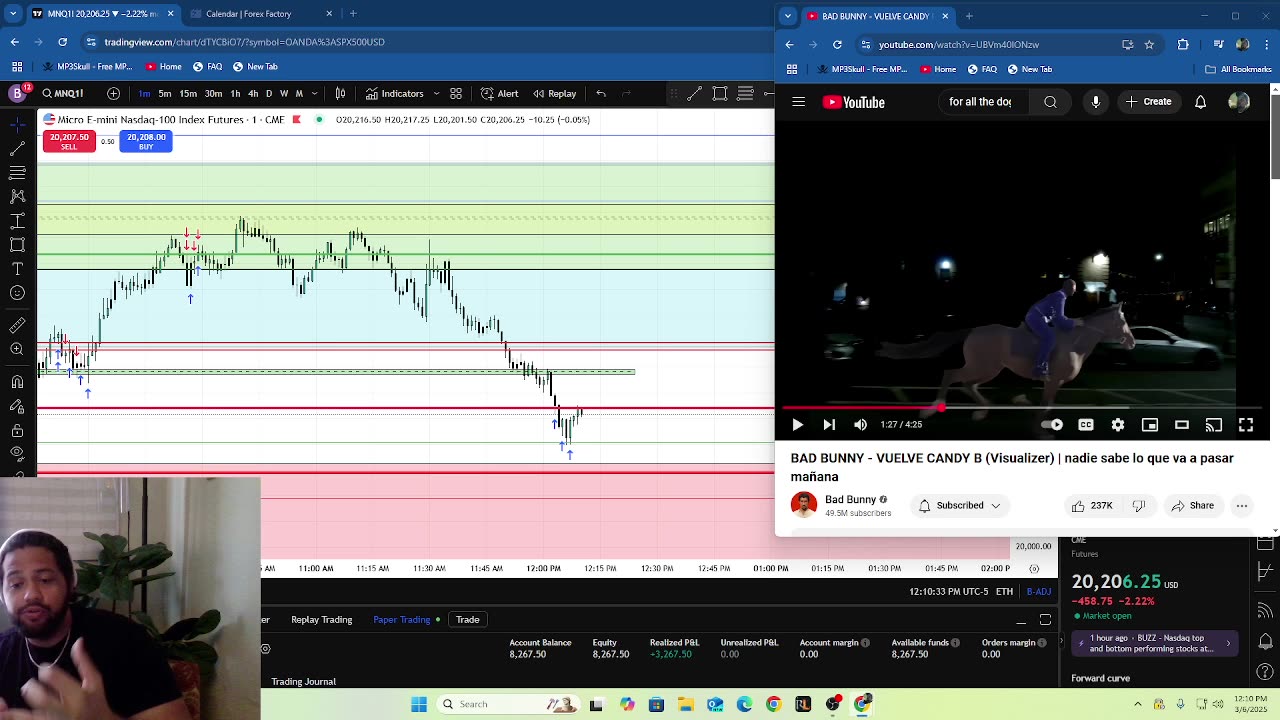Add symbol to compare on TradingView
This screenshot has width=1280, height=720.
click(x=113, y=94)
